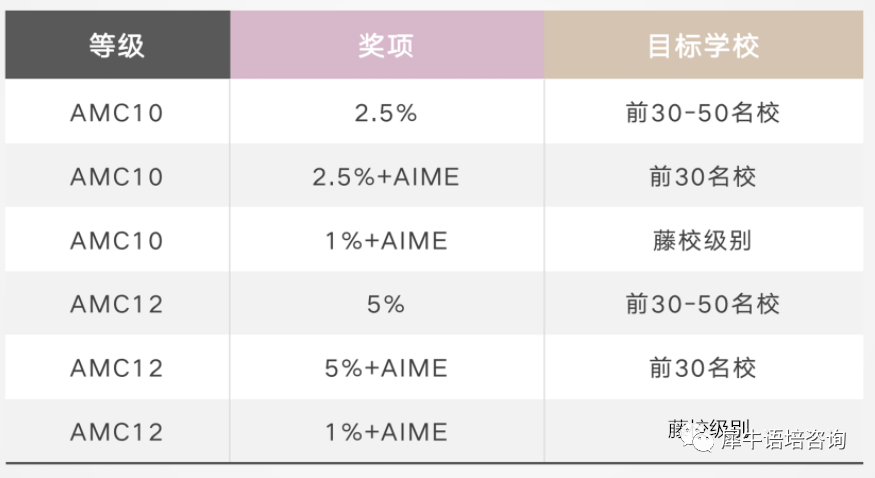Click 藤校级别 in third AMC10 row
Viewport: 875px width, 478px height.
(x=703, y=241)
